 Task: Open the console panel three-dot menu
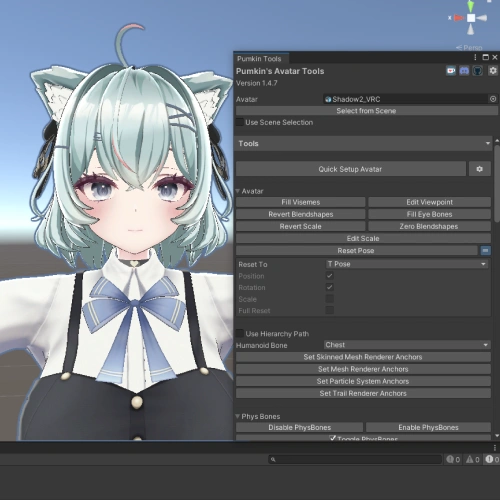(x=495, y=447)
